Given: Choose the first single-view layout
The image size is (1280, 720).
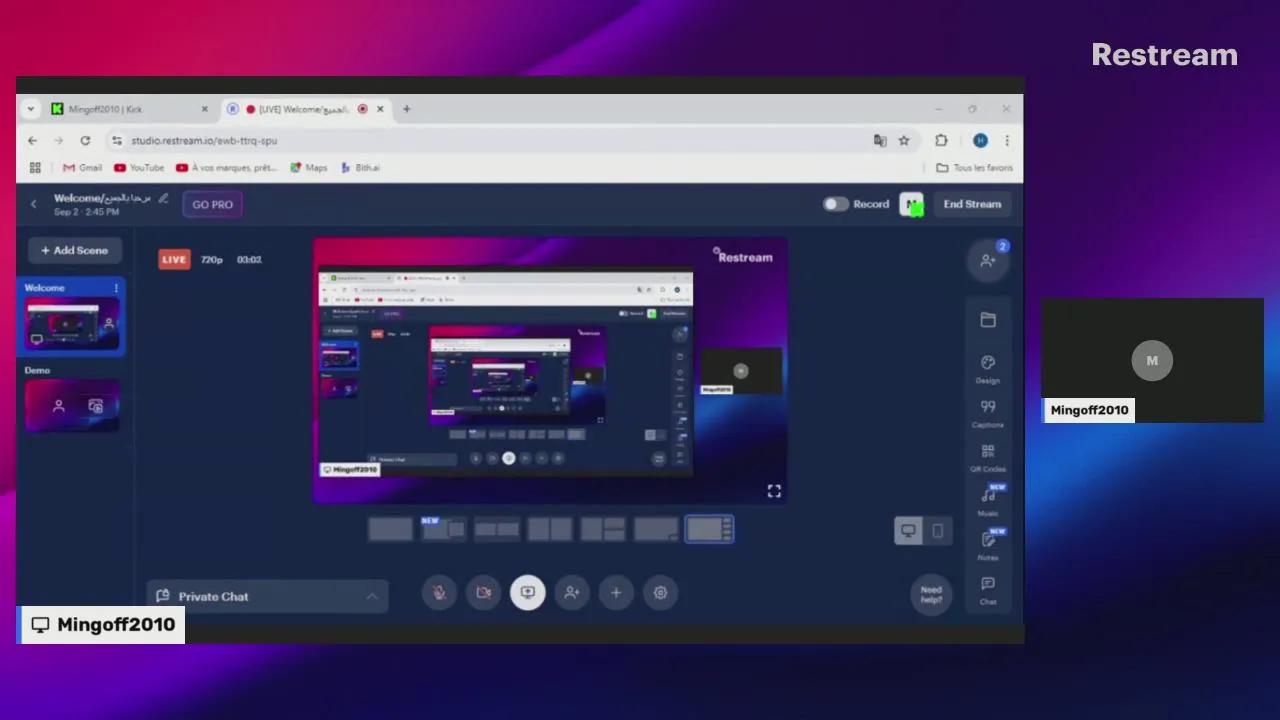Looking at the screenshot, I should click(390, 530).
